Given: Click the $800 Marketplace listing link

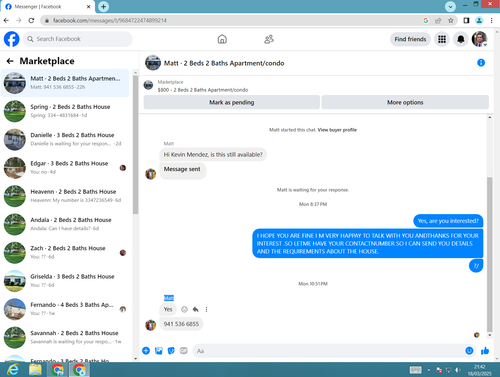Looking at the screenshot, I should tap(203, 90).
